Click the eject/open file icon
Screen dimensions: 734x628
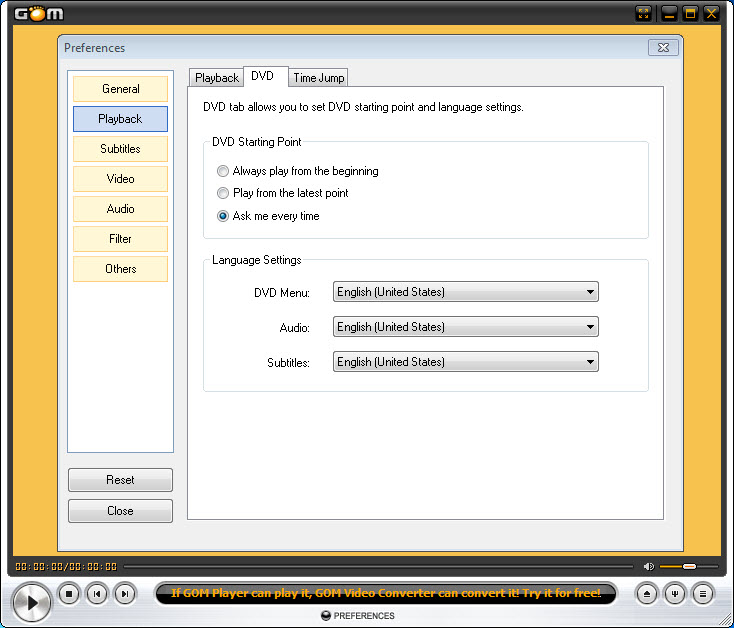pos(647,594)
